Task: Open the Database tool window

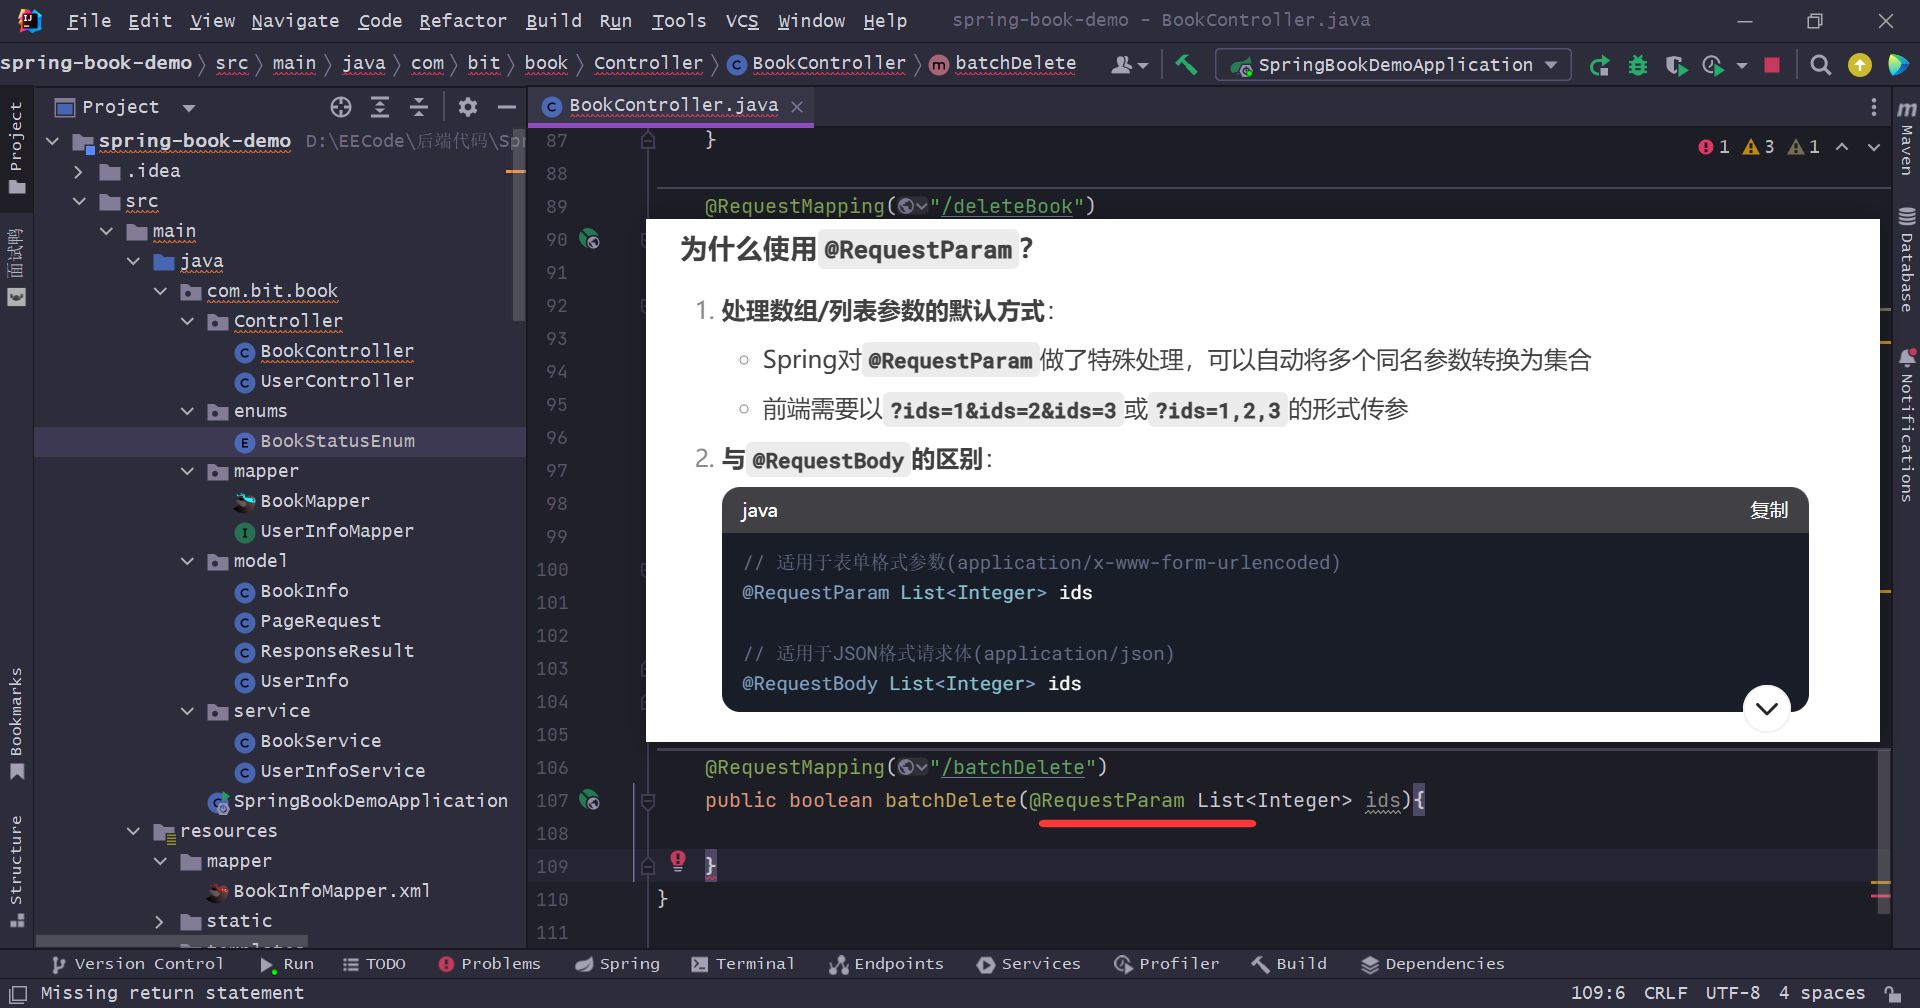Action: pyautogui.click(x=1907, y=259)
